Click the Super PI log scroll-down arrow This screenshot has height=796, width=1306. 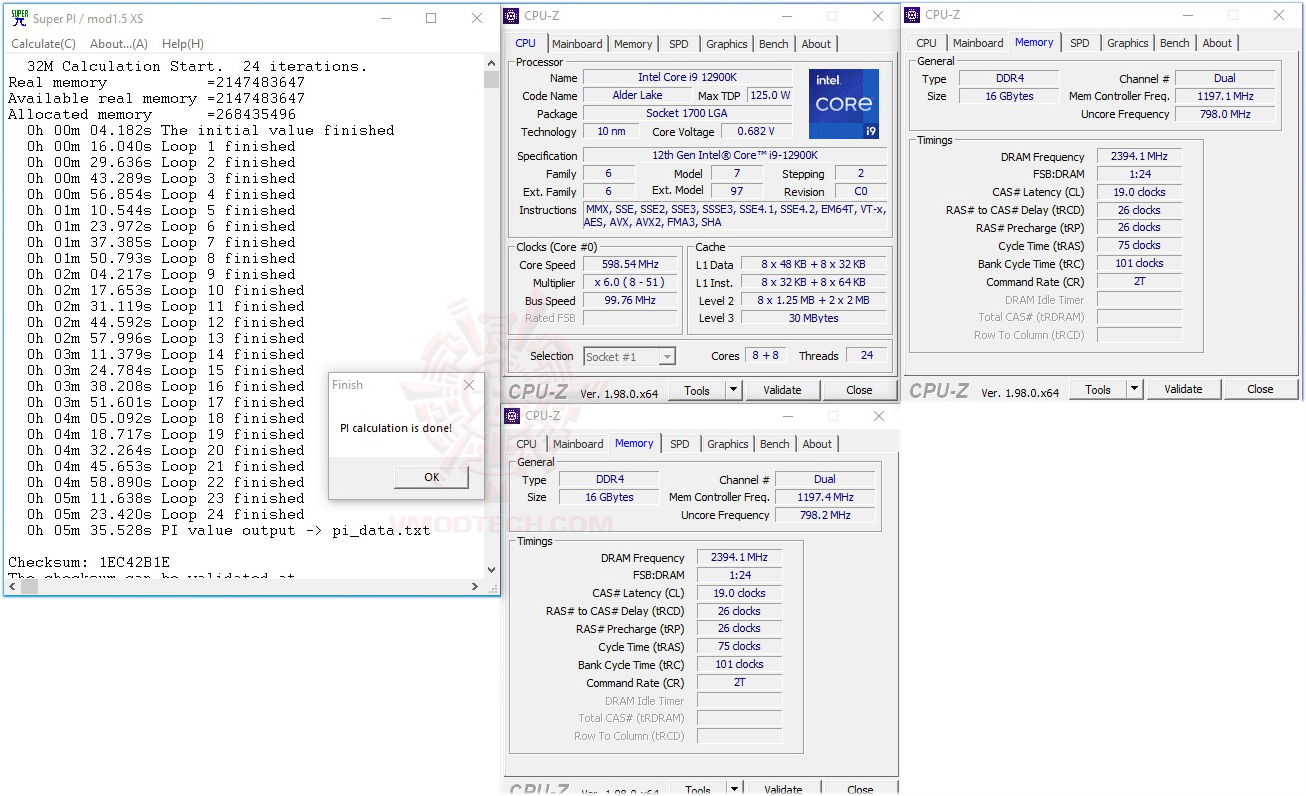pyautogui.click(x=491, y=570)
